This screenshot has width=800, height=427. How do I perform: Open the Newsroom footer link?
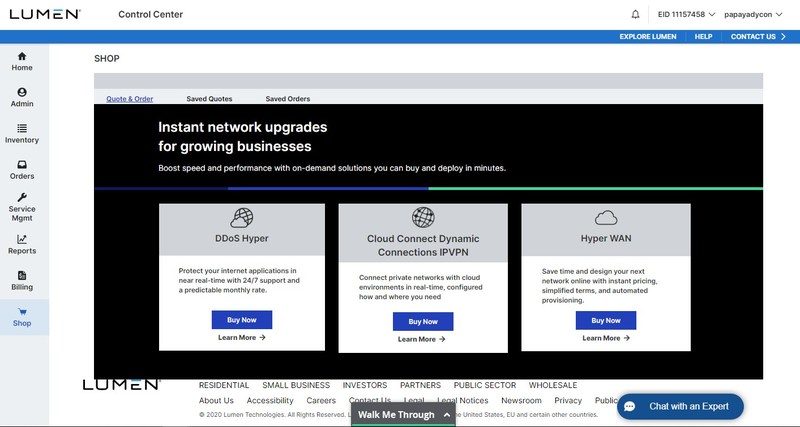(521, 400)
